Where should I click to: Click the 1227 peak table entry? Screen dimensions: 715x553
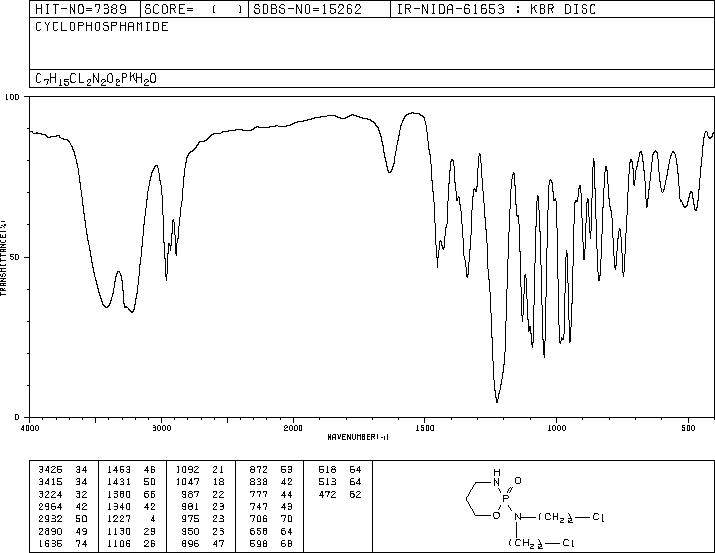[x=119, y=519]
